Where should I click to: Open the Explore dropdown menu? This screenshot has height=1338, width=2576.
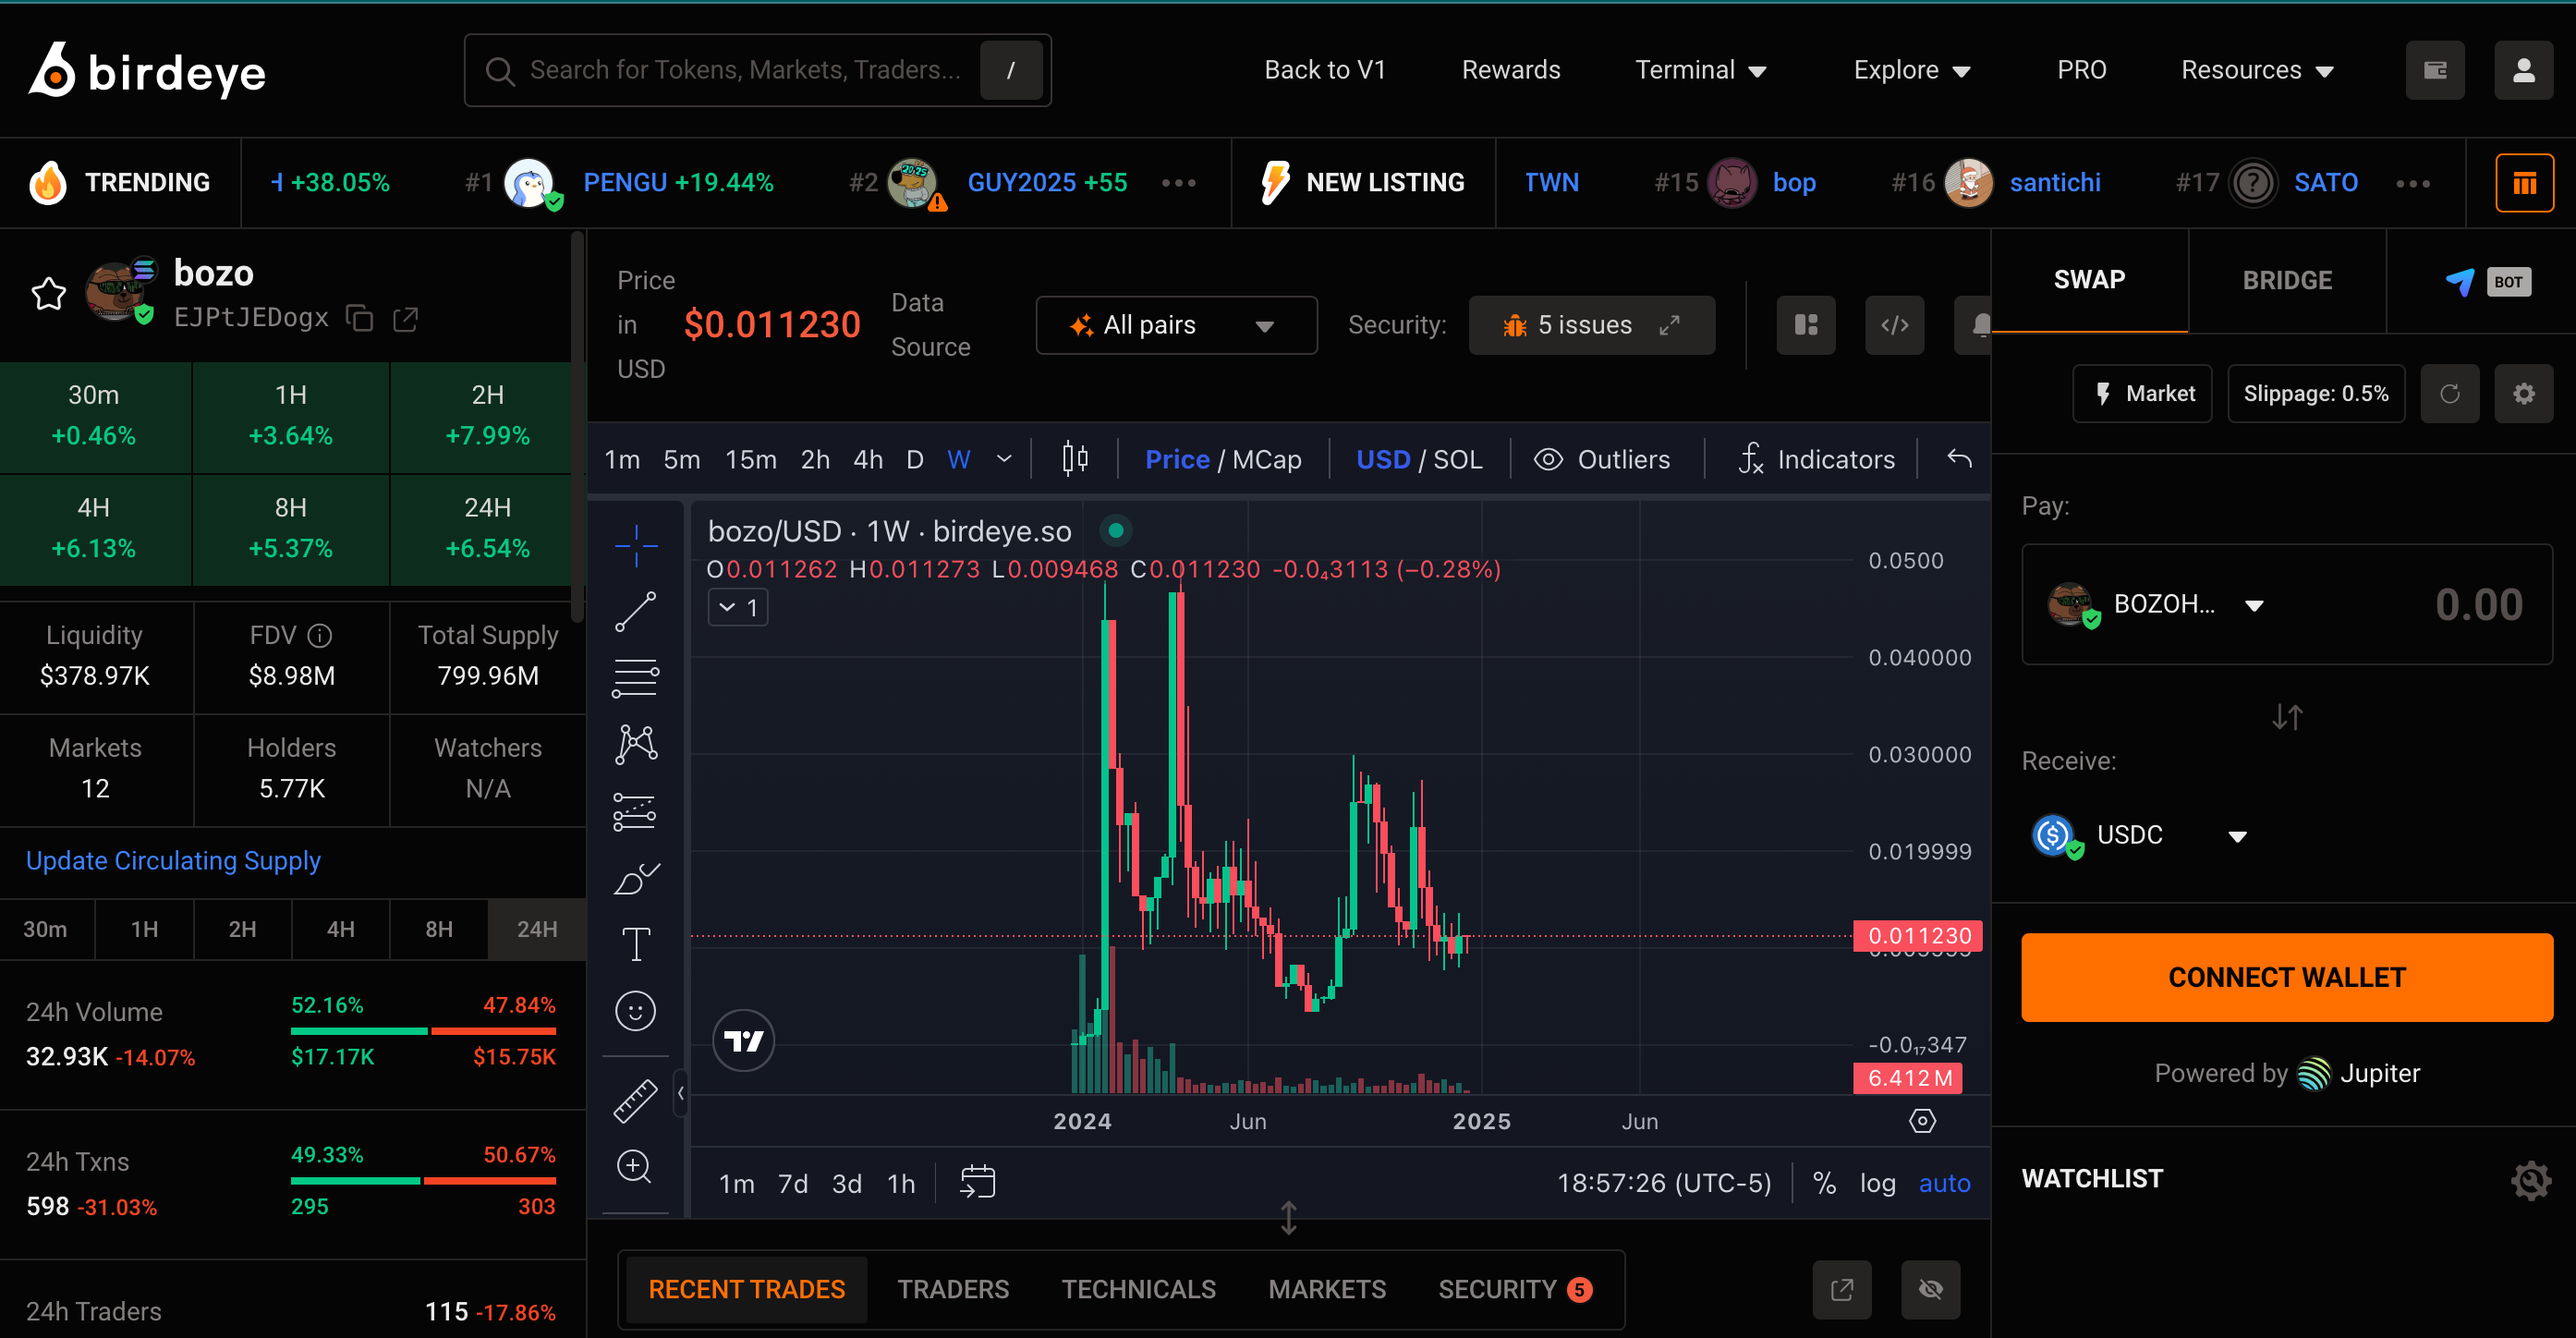(x=1911, y=70)
